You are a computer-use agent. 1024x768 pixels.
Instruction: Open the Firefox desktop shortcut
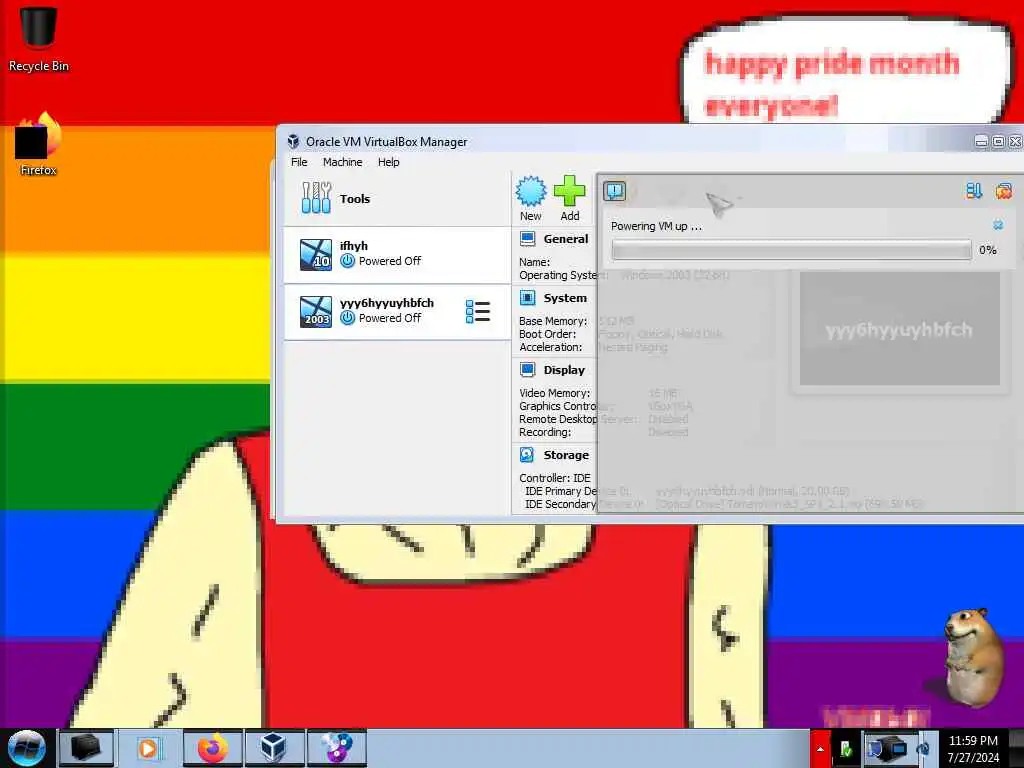click(38, 144)
